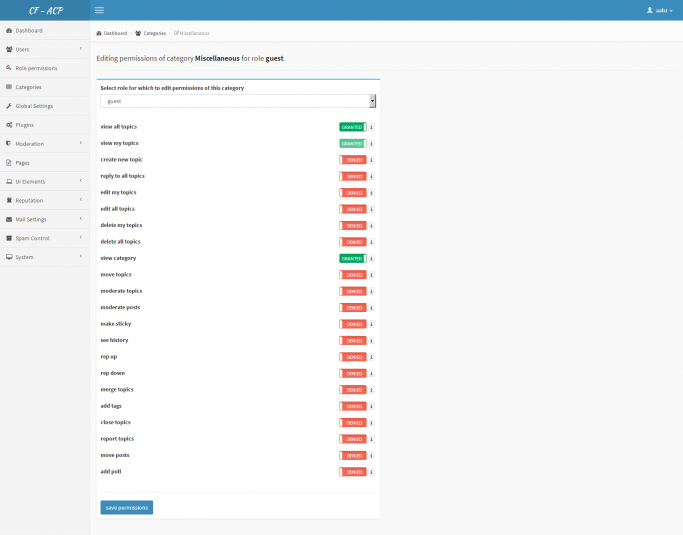Click info icon for view all topics
The image size is (683, 535).
[372, 127]
